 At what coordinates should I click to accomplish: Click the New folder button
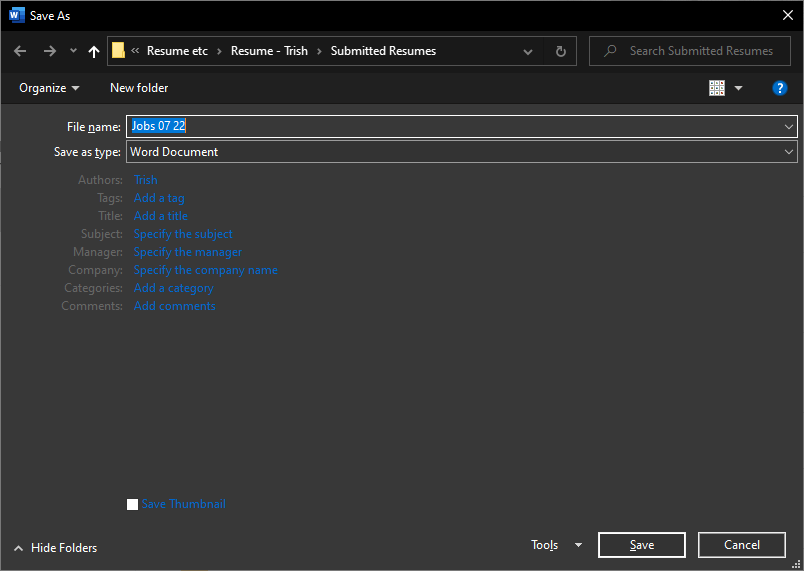139,88
